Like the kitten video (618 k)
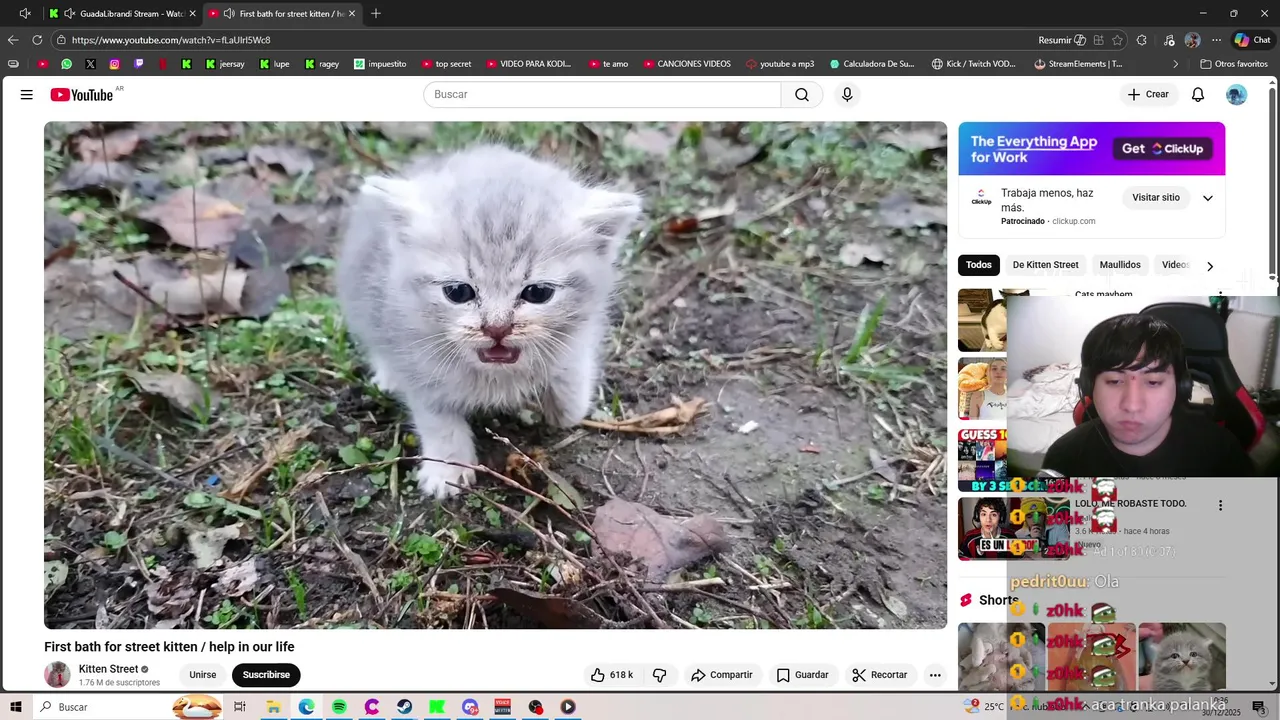This screenshot has height=720, width=1280. pyautogui.click(x=612, y=675)
